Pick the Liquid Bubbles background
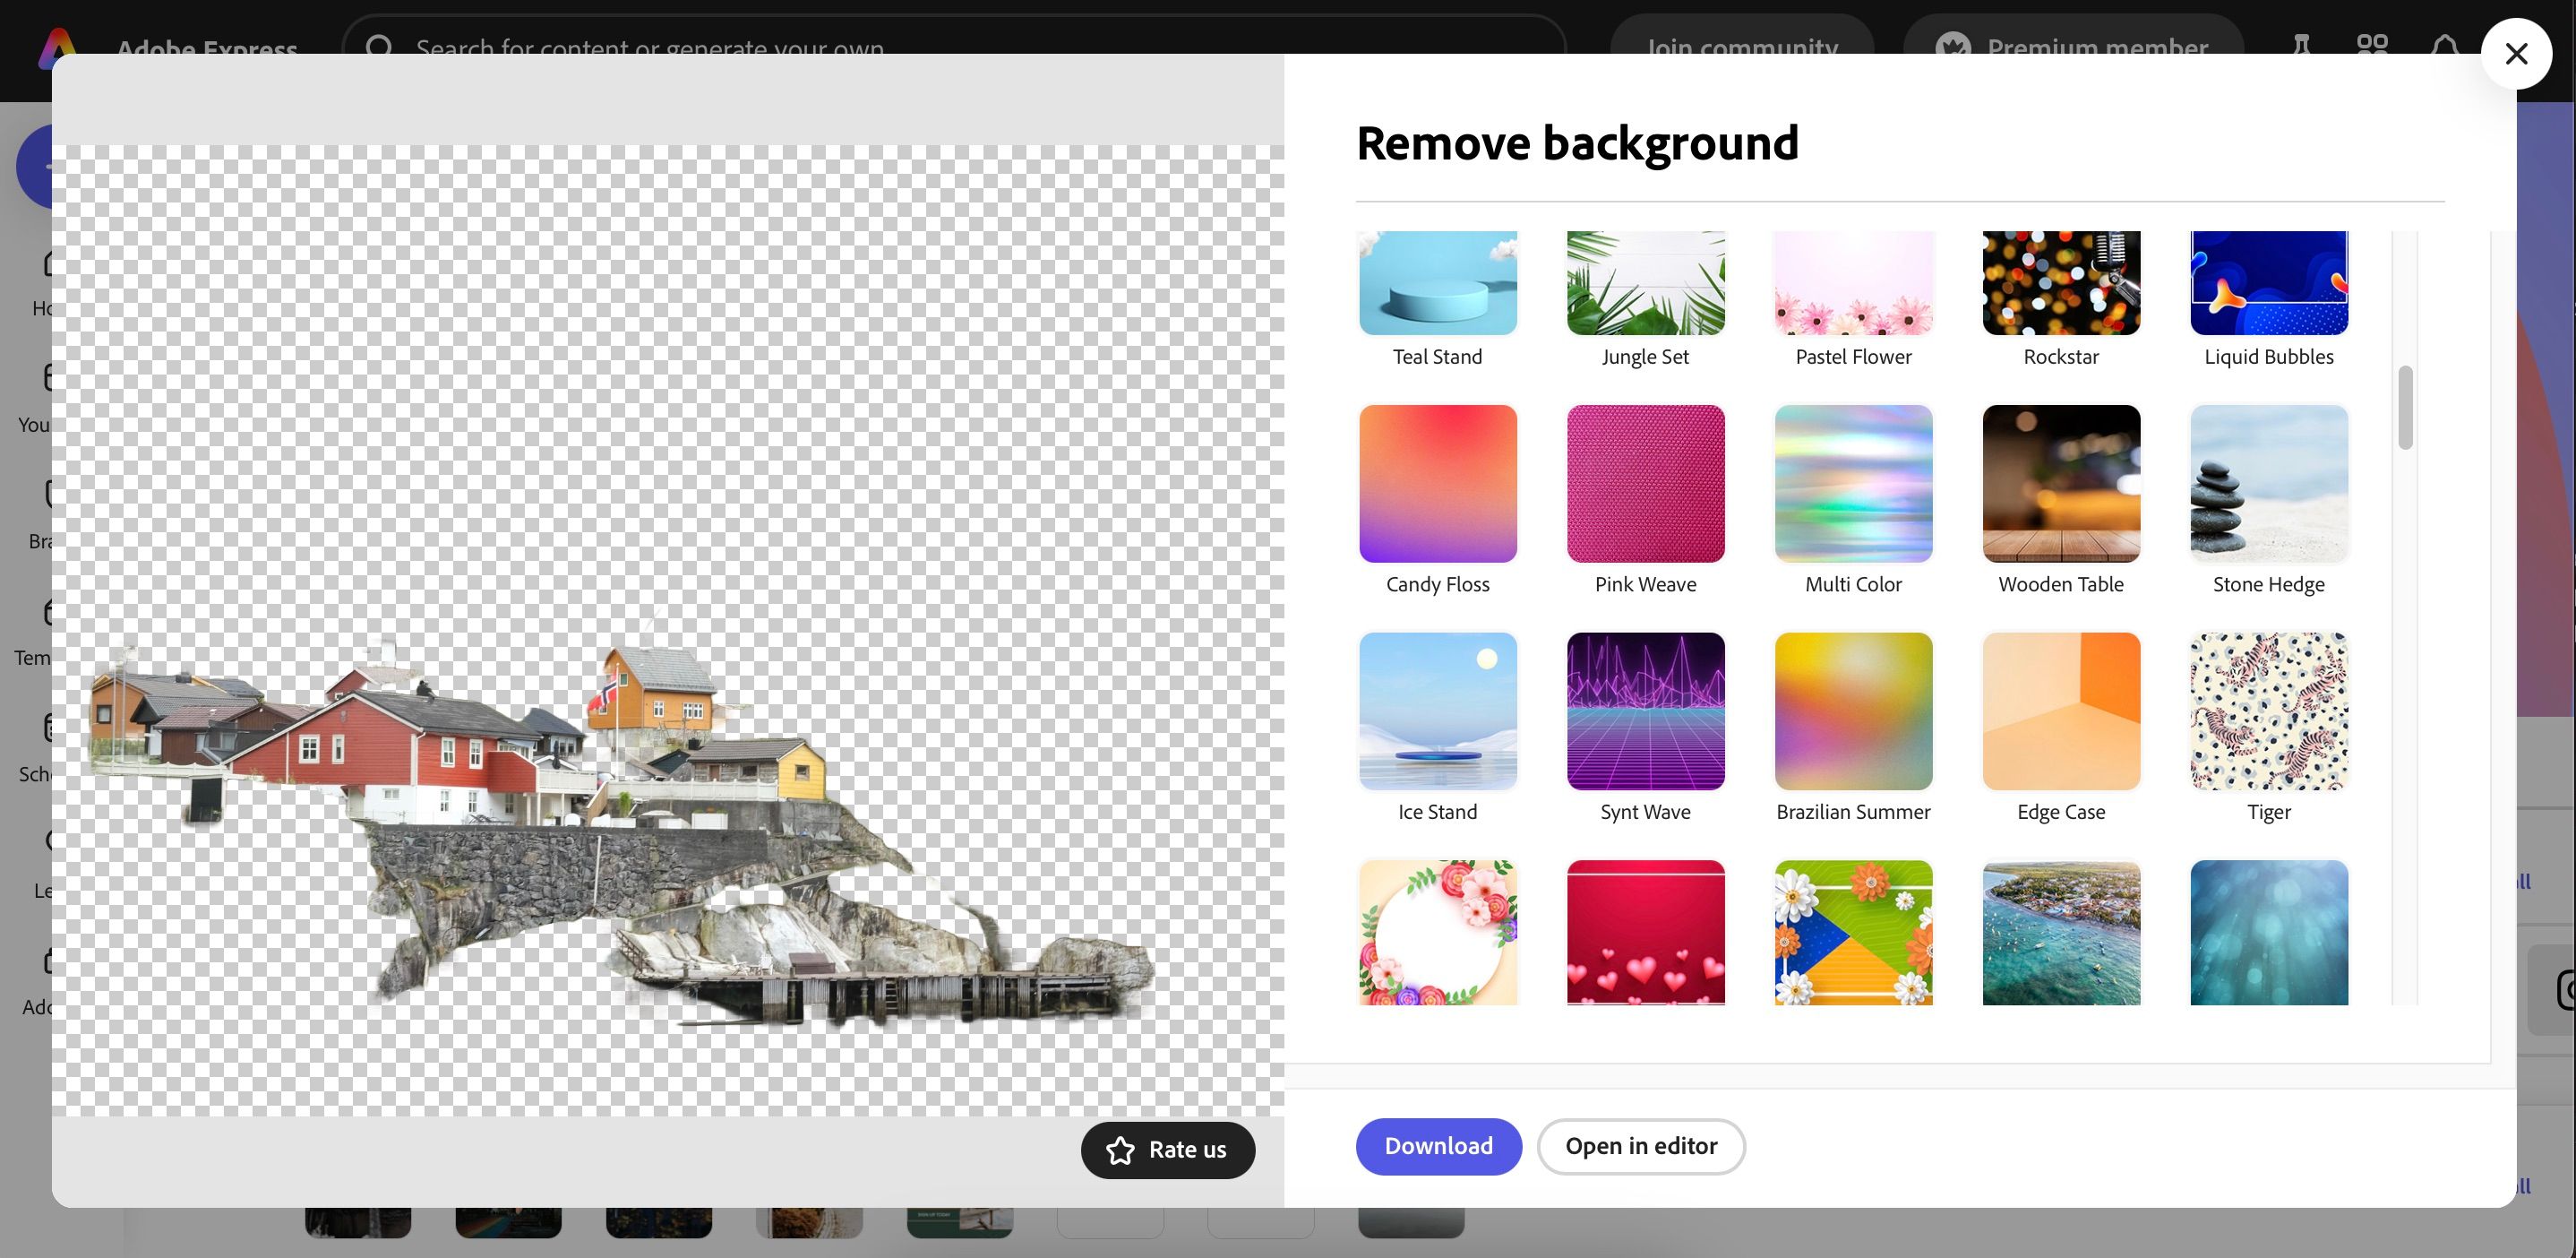The width and height of the screenshot is (2576, 1258). [x=2269, y=283]
